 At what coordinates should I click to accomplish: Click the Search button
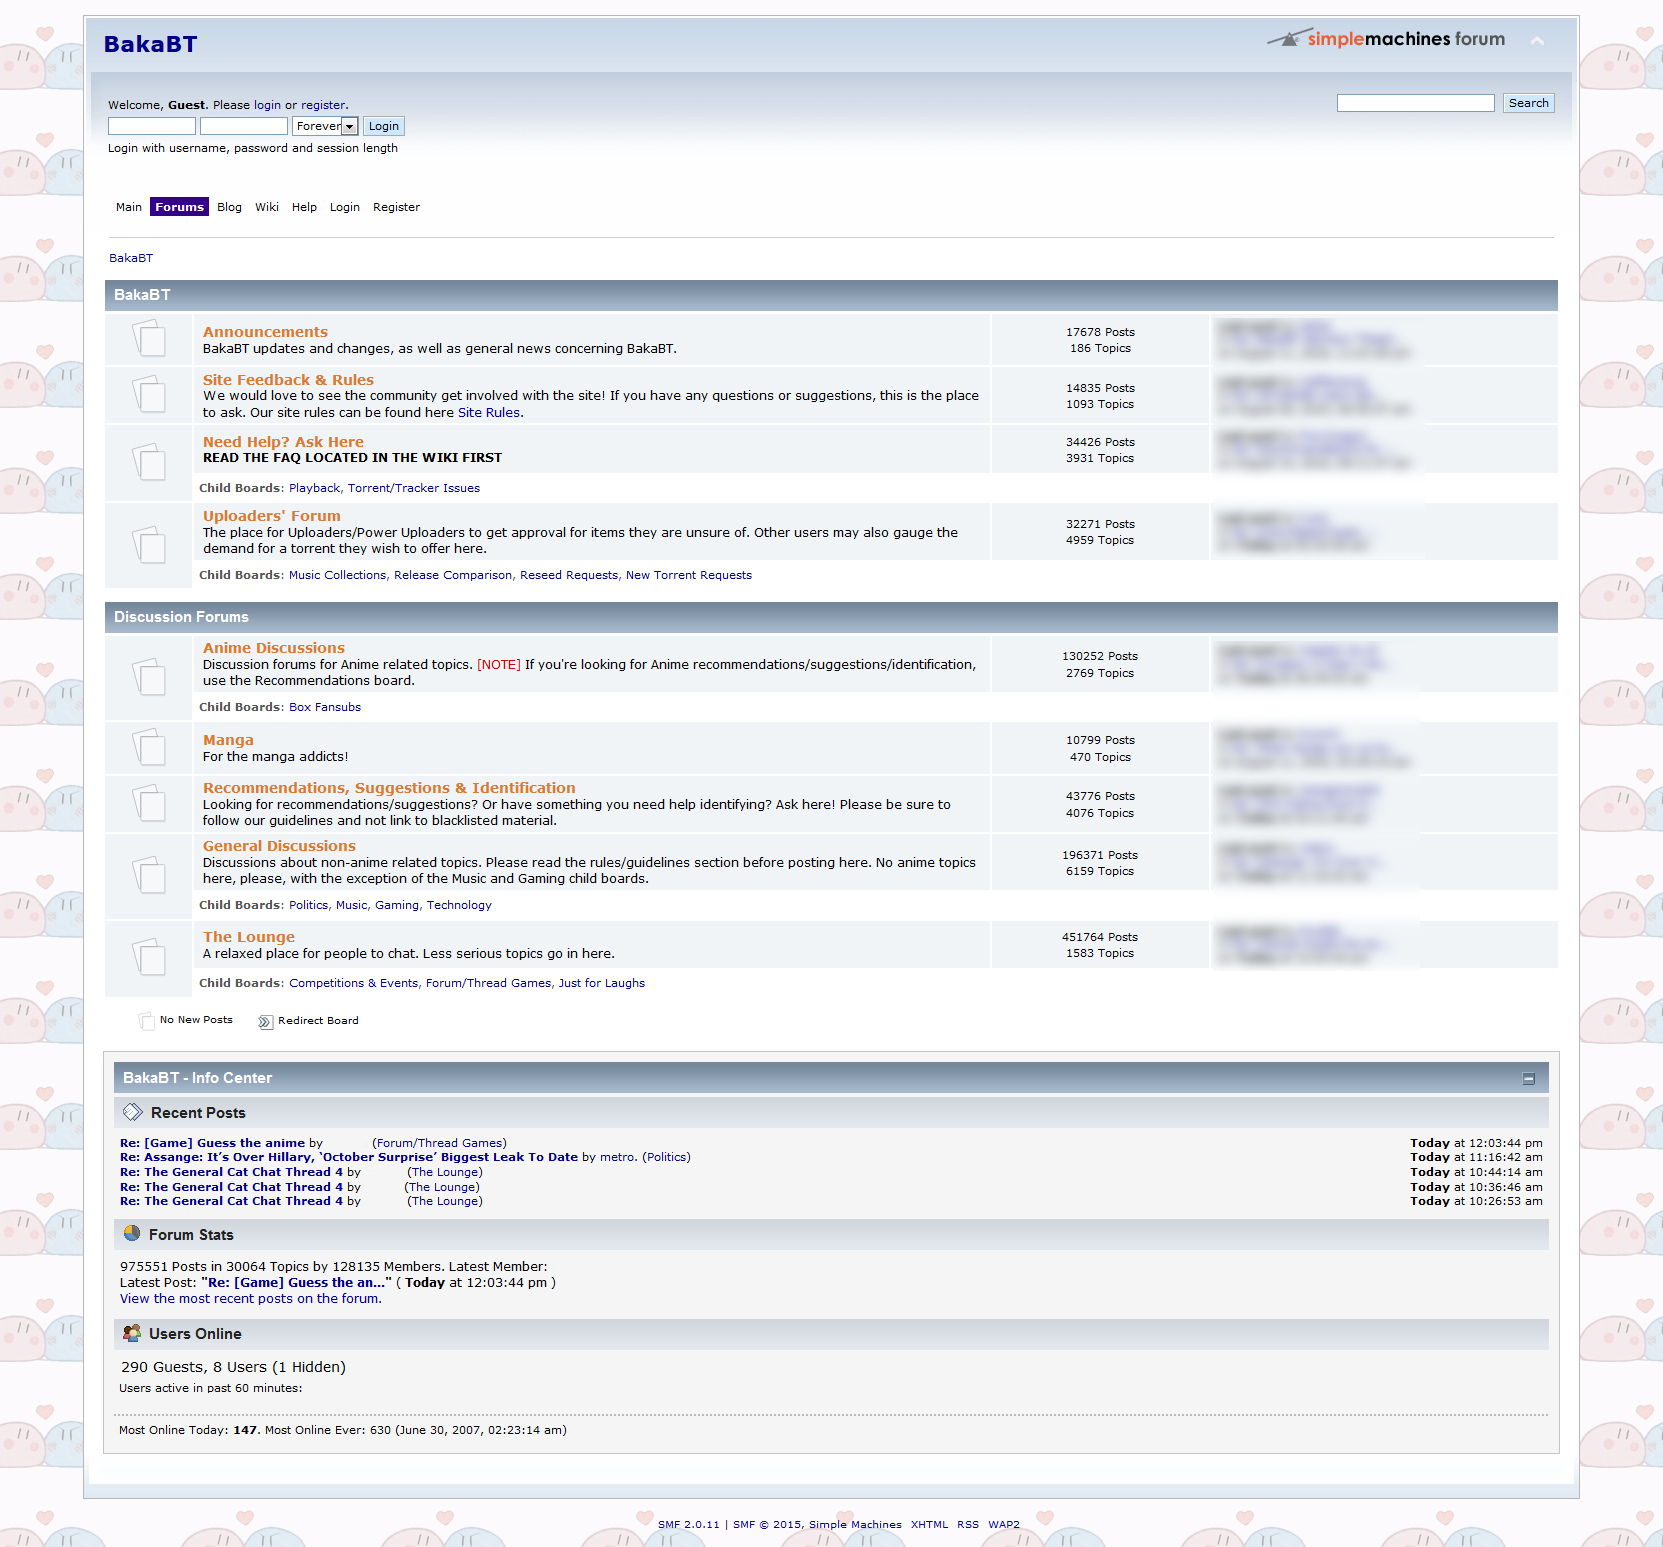[1528, 103]
